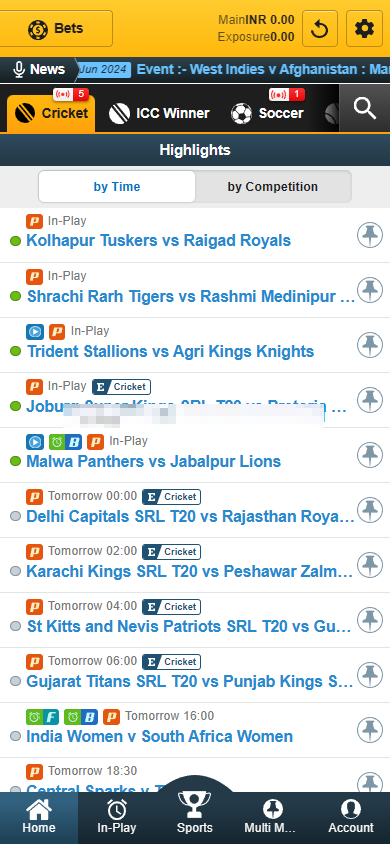390x844 pixels.
Task: Tap the search magnifier icon
Action: coord(365,108)
